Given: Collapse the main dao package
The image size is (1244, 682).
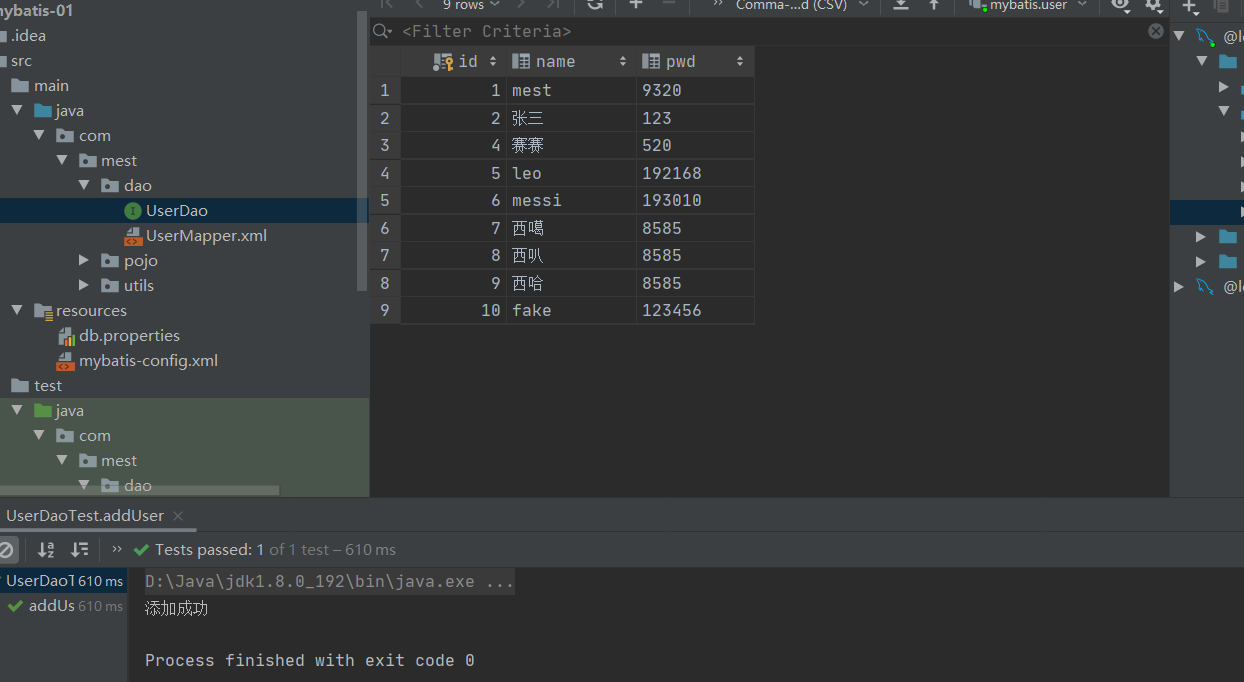Looking at the screenshot, I should pos(85,185).
